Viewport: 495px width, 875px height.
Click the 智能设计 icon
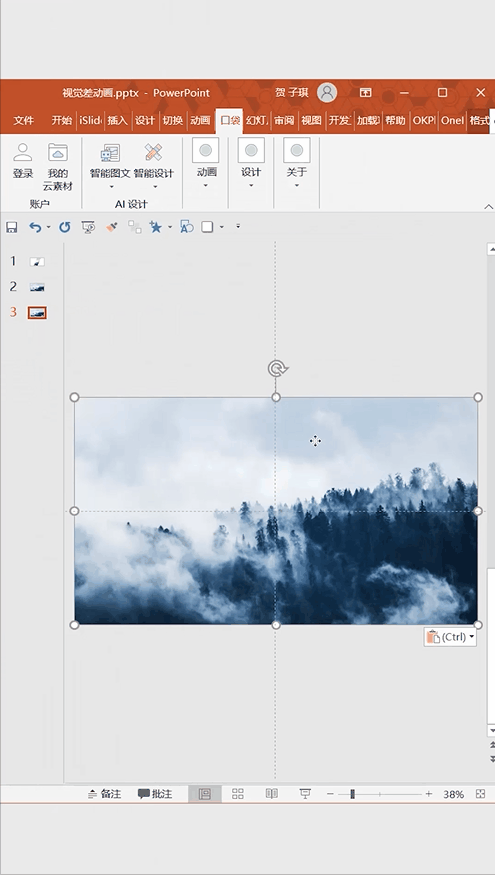coord(153,152)
